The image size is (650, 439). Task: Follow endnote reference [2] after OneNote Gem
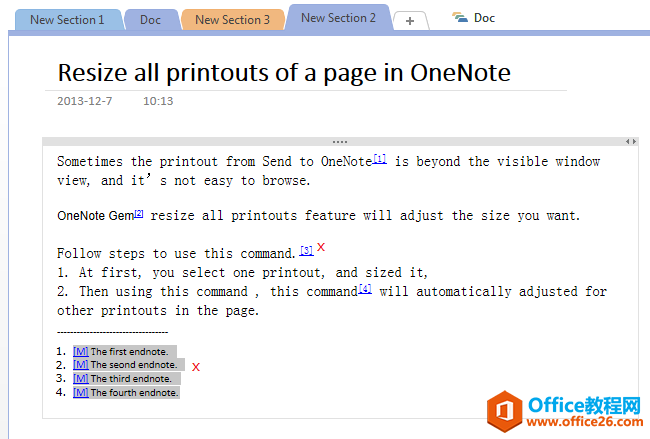pos(139,214)
